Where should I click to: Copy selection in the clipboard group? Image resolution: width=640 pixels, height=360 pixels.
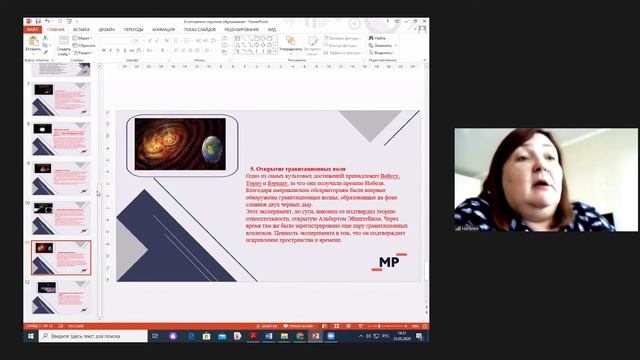point(45,45)
